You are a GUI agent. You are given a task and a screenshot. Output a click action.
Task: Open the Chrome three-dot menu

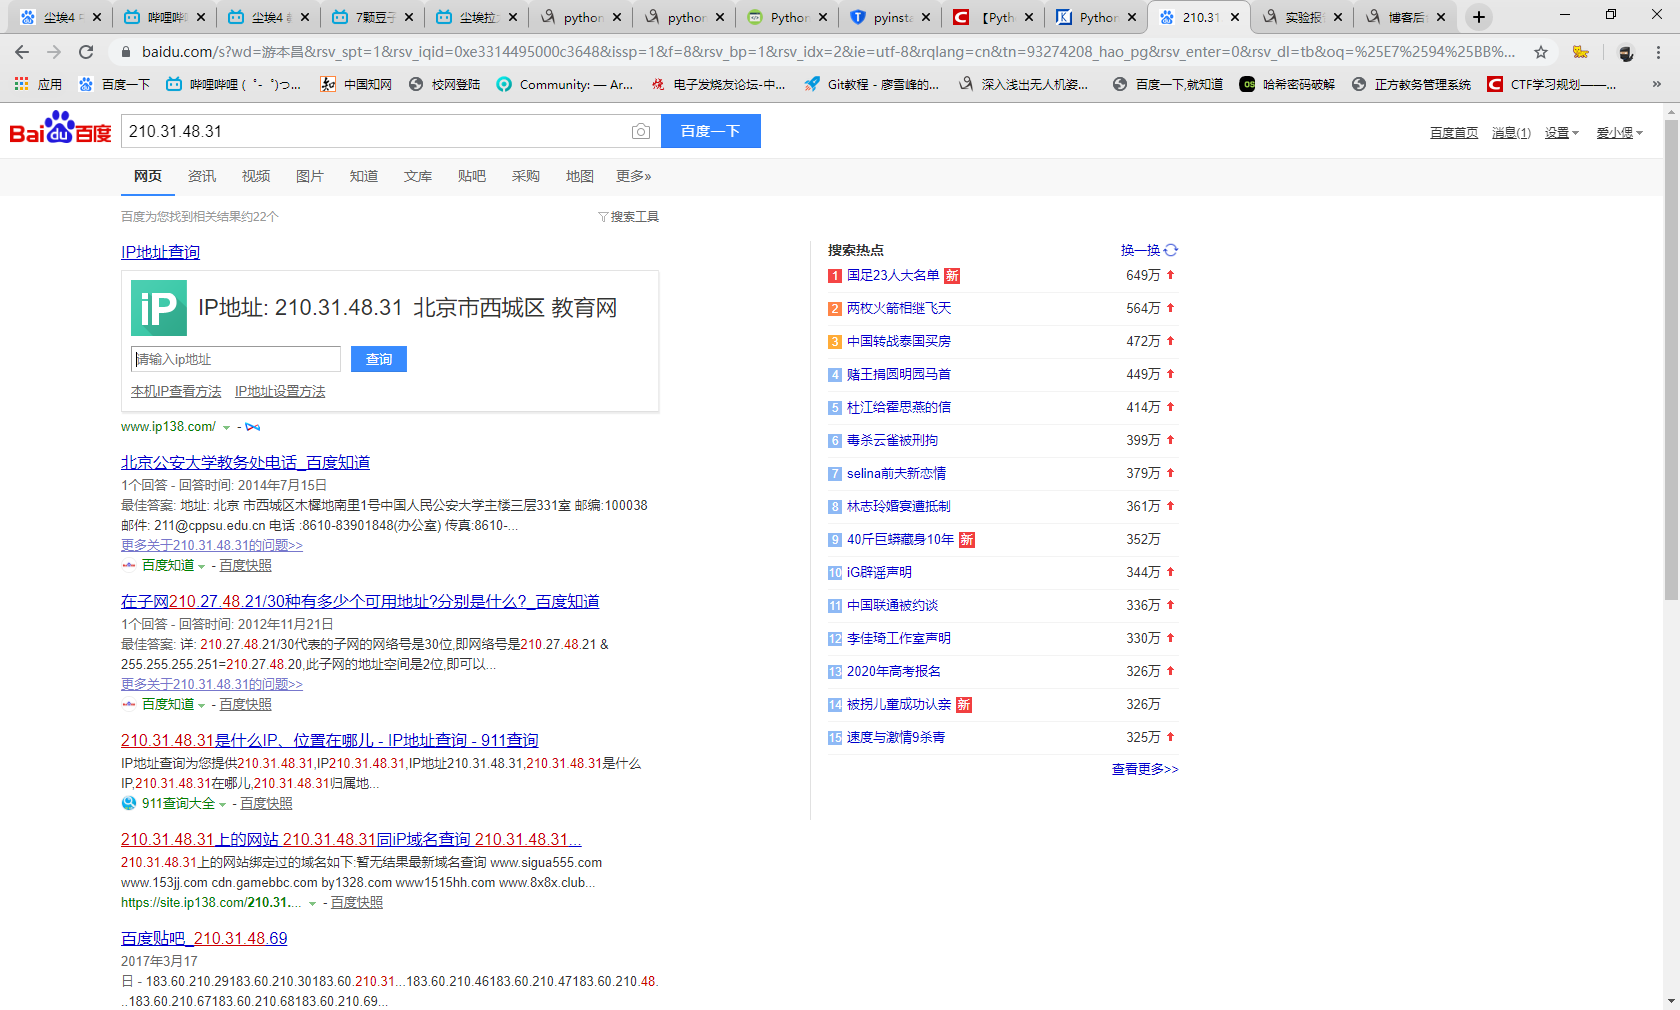[1658, 52]
